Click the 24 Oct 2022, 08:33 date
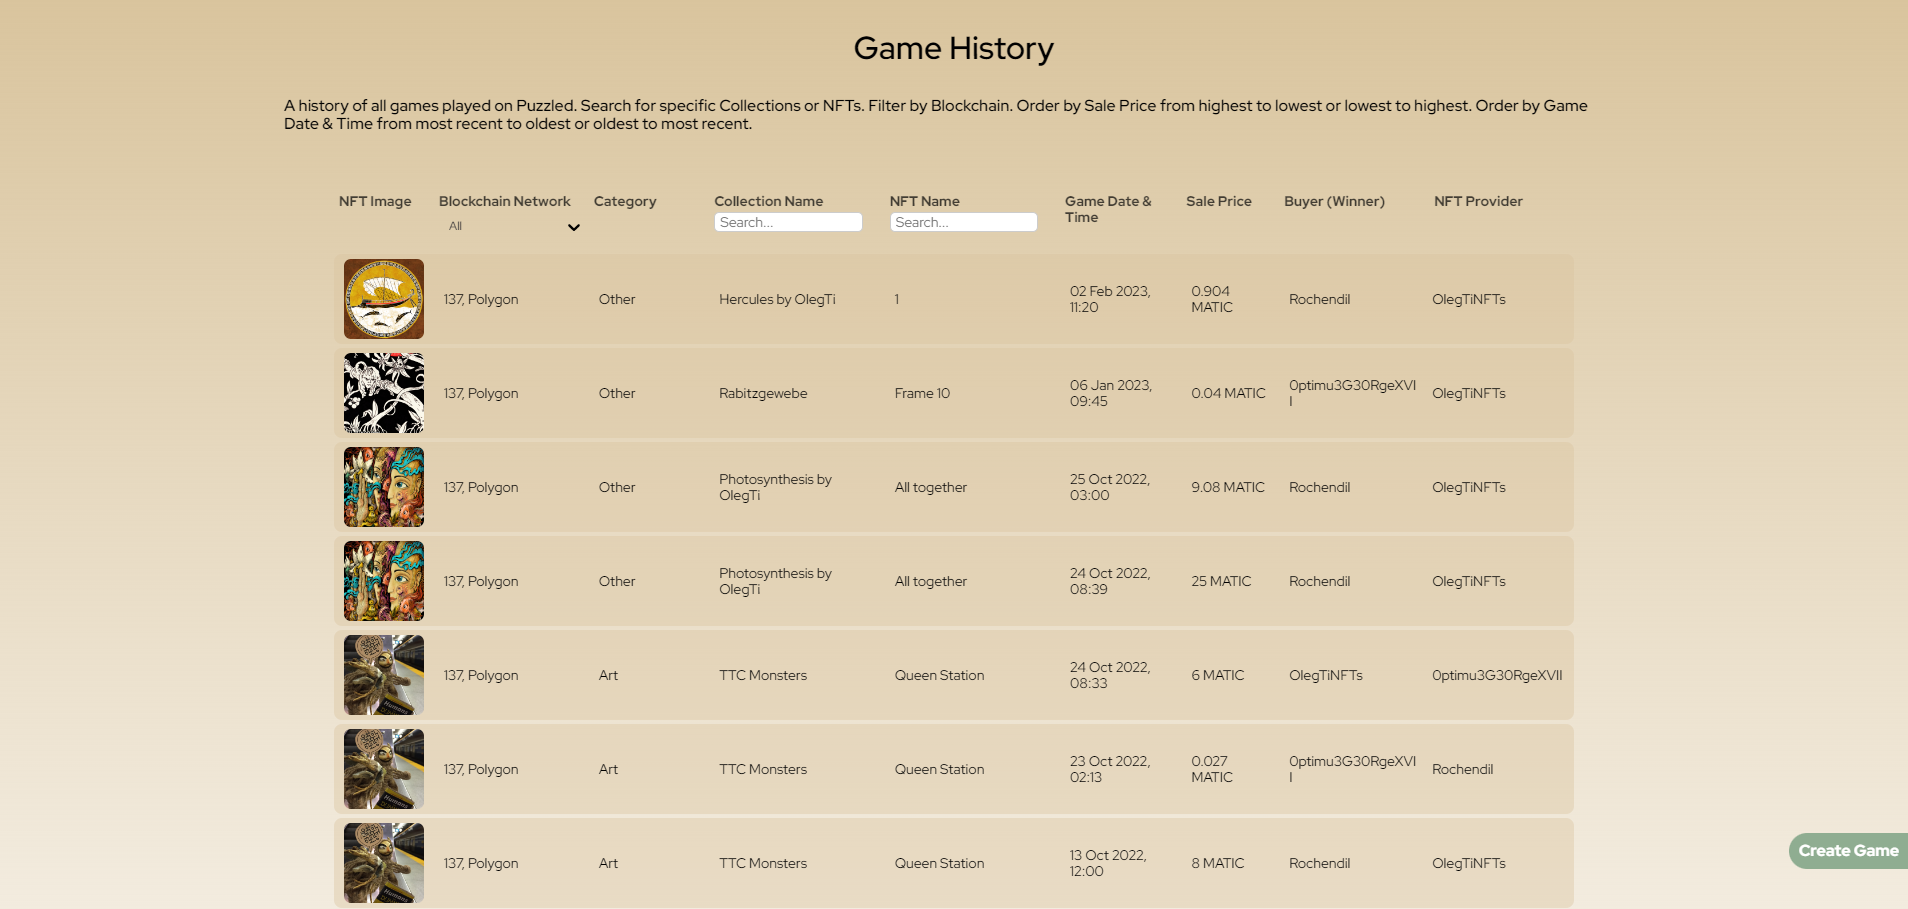This screenshot has width=1908, height=909. point(1110,675)
